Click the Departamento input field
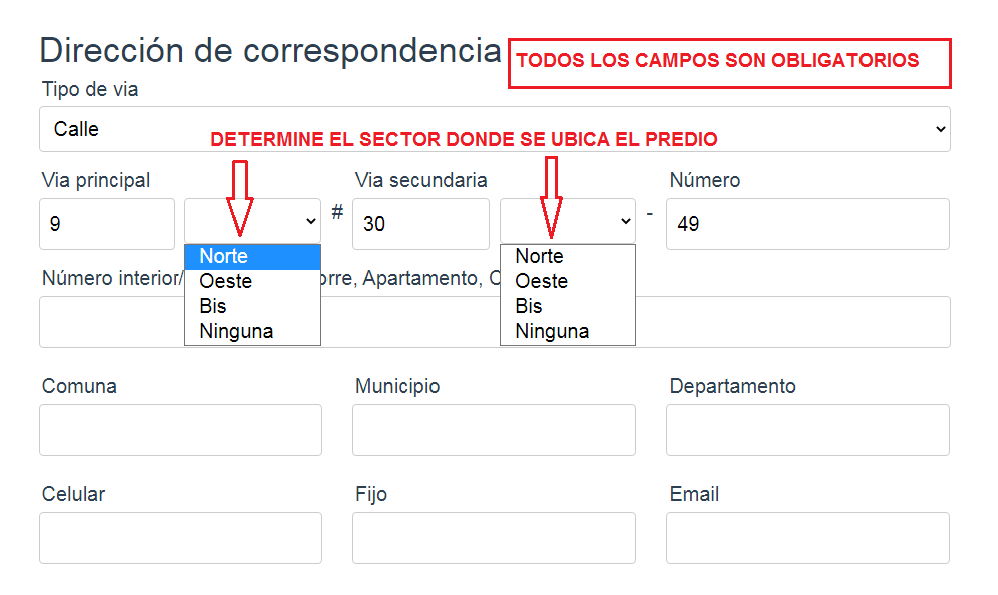The height and width of the screenshot is (595, 998). (807, 430)
